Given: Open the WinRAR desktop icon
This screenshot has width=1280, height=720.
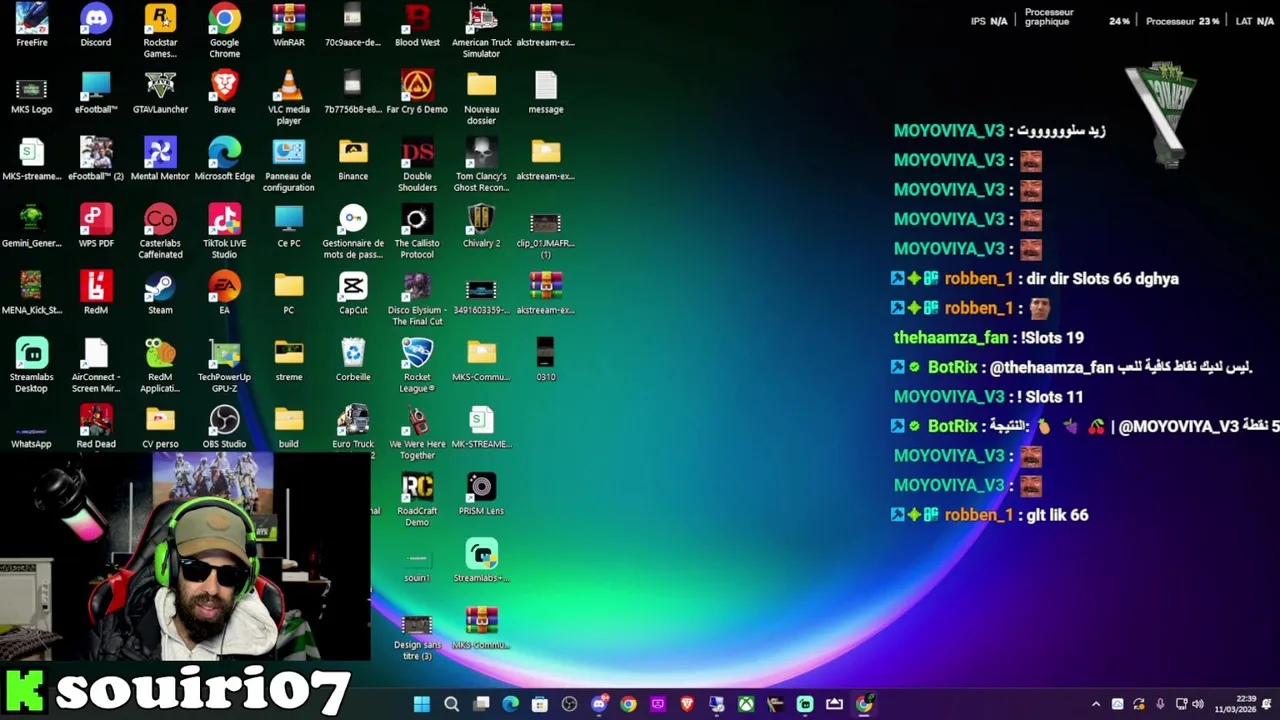Looking at the screenshot, I should 289,25.
